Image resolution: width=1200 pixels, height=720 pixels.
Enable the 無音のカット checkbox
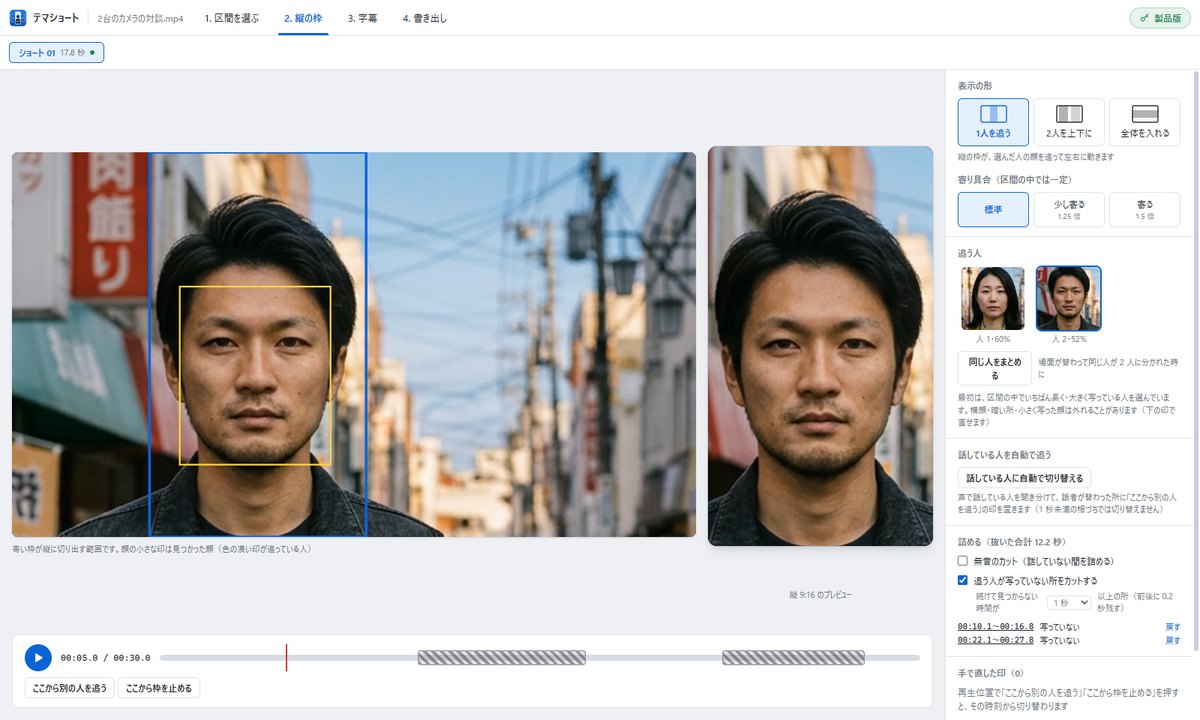click(963, 561)
